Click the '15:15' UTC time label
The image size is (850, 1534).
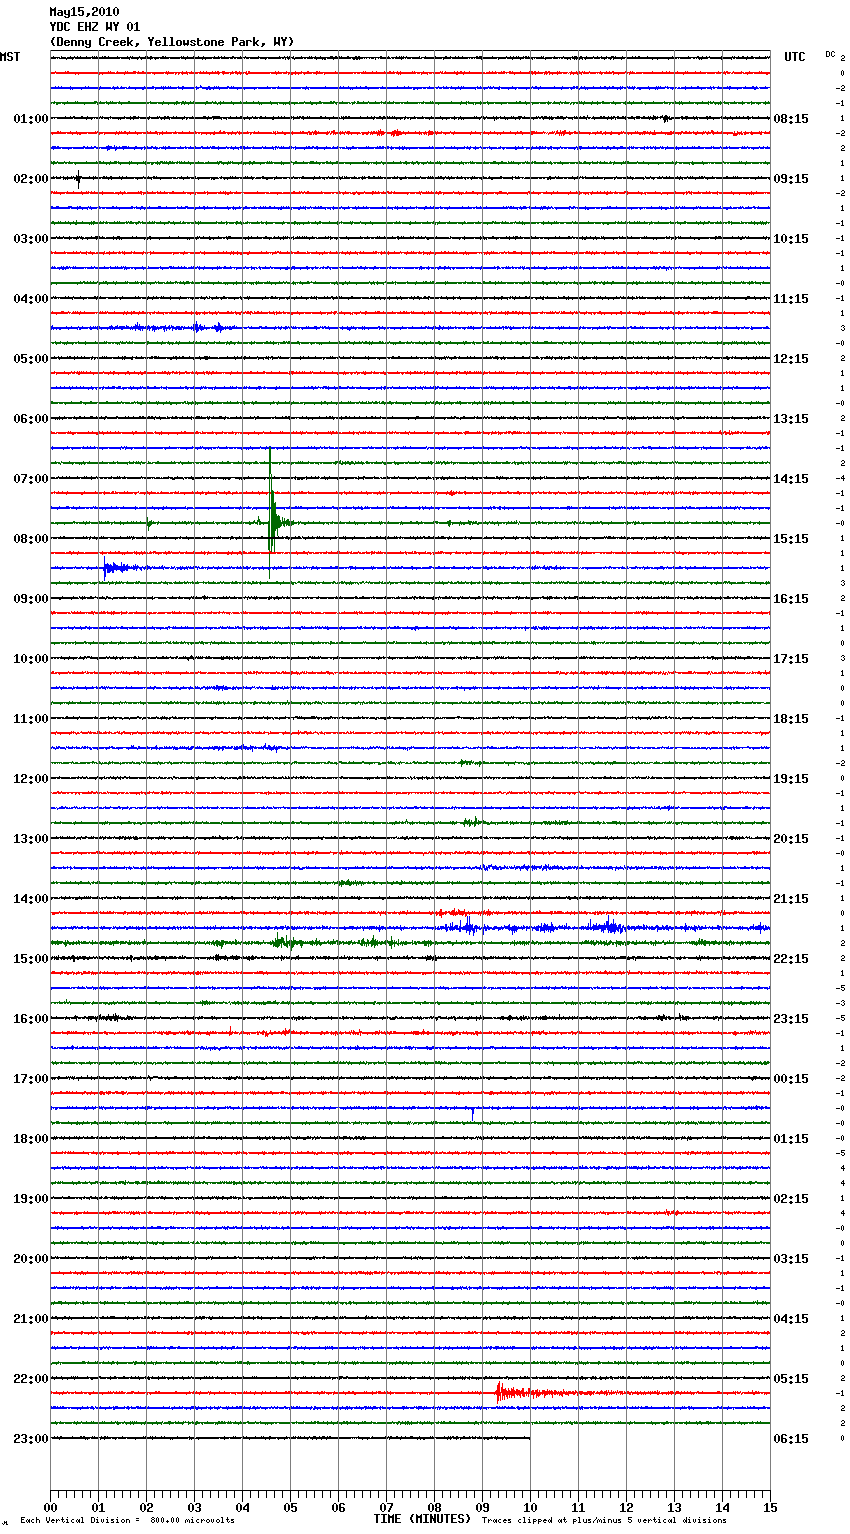[x=791, y=539]
